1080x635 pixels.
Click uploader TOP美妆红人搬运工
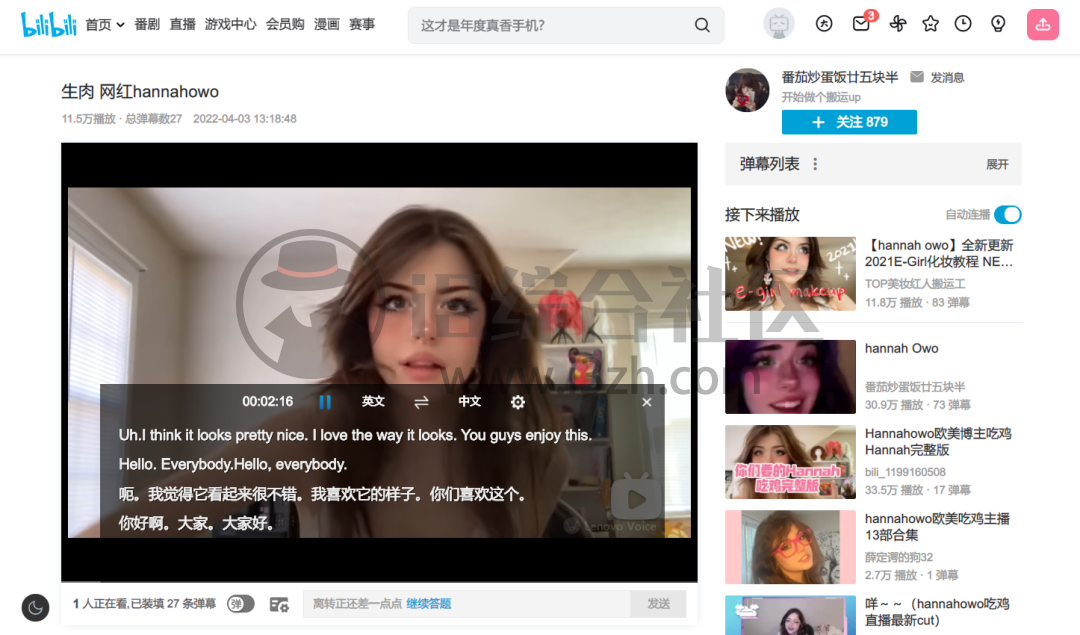pyautogui.click(x=915, y=284)
